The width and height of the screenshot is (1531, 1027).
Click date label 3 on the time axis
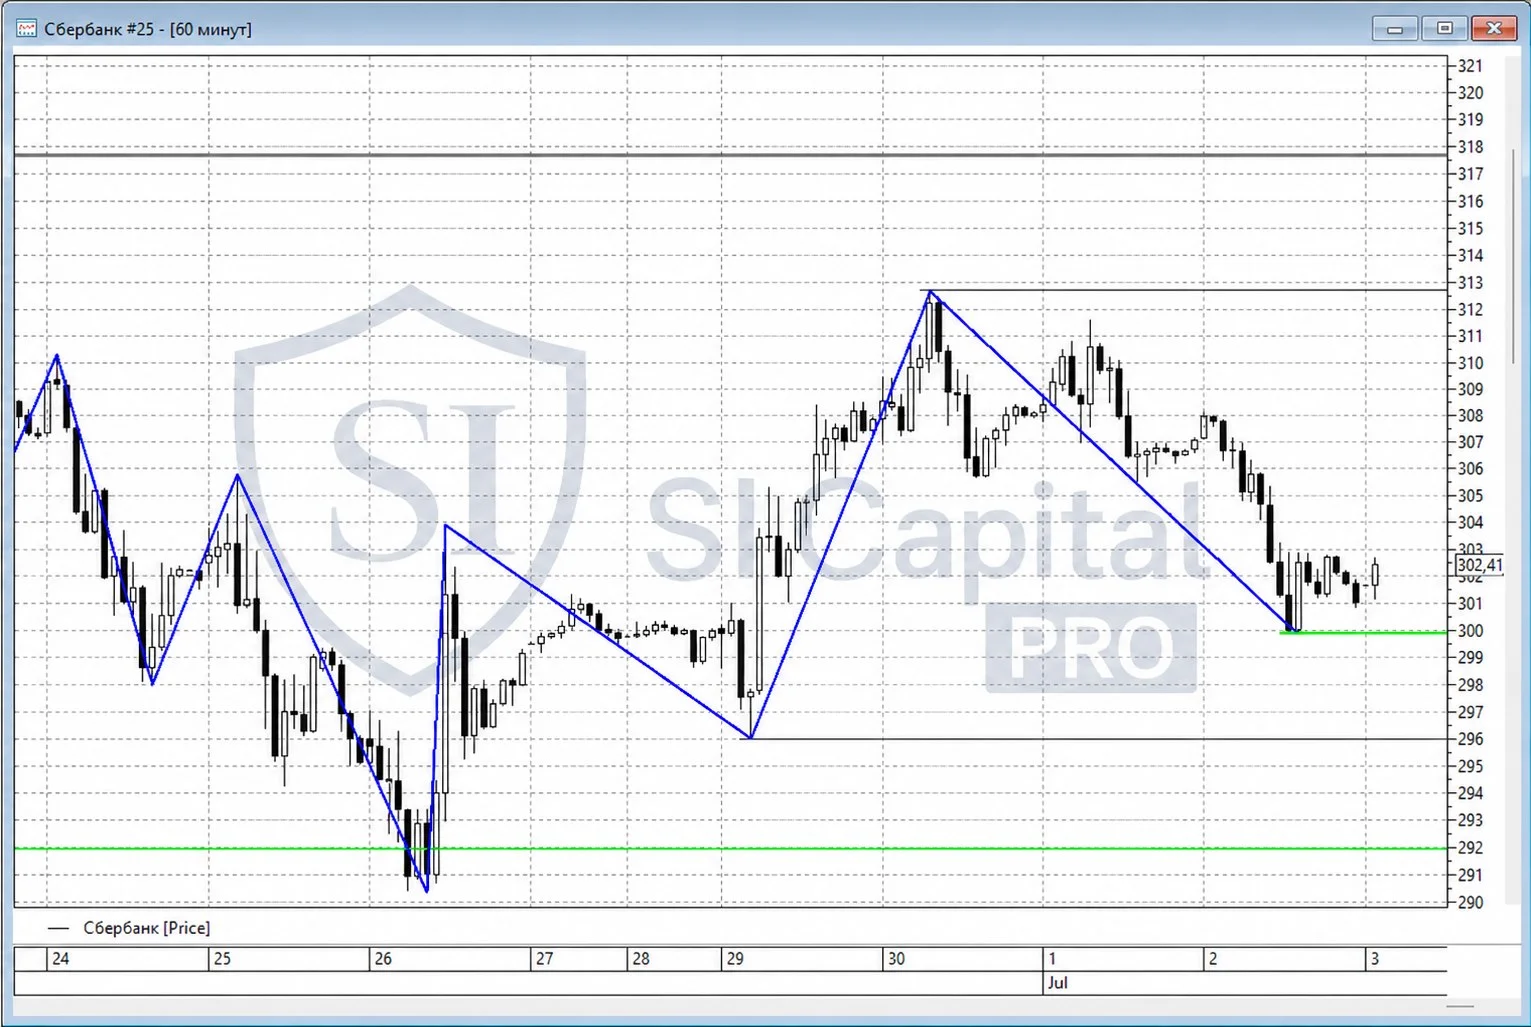(x=1374, y=958)
